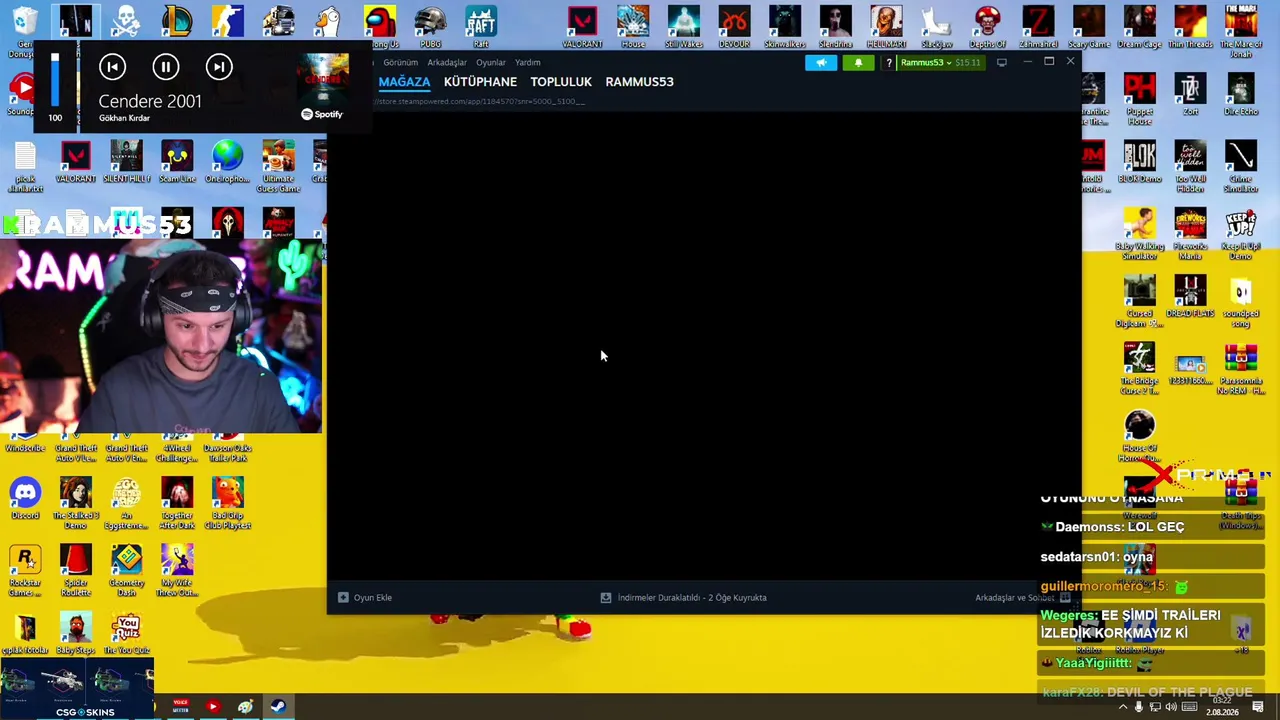Switch to the KÜTÜPHANE tab
The height and width of the screenshot is (720, 1280).
(480, 82)
